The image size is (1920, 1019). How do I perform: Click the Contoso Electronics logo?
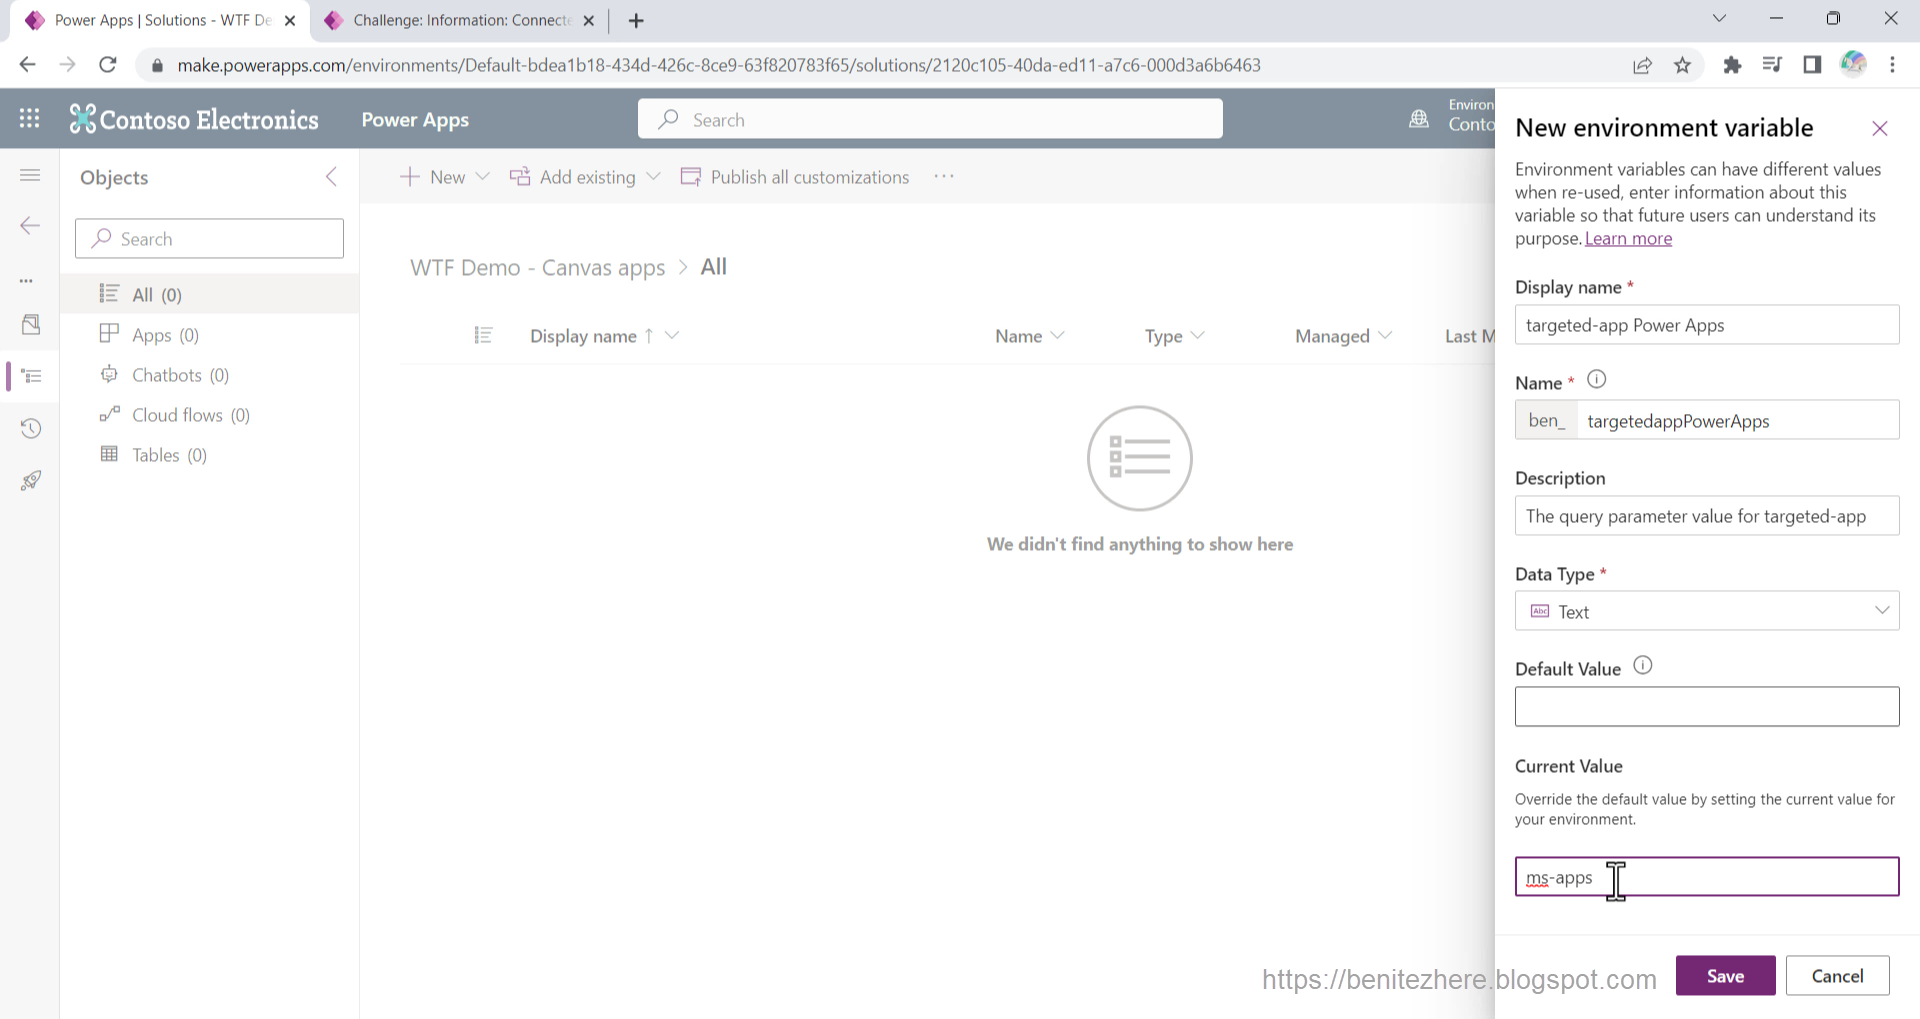pyautogui.click(x=194, y=119)
